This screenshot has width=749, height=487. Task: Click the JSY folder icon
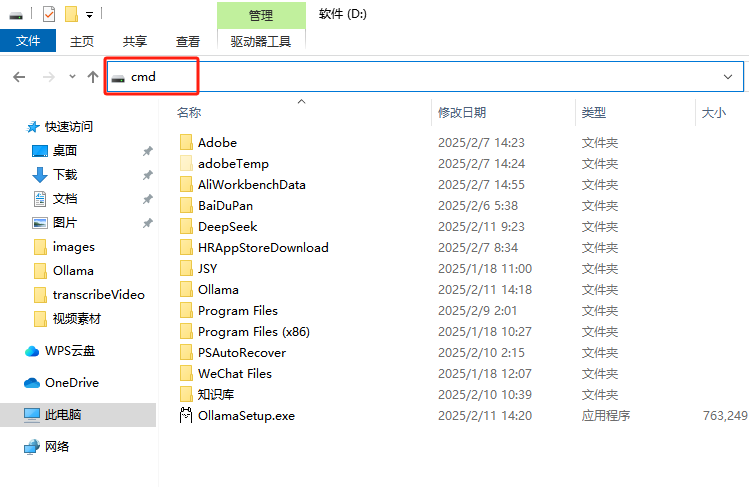(x=186, y=268)
